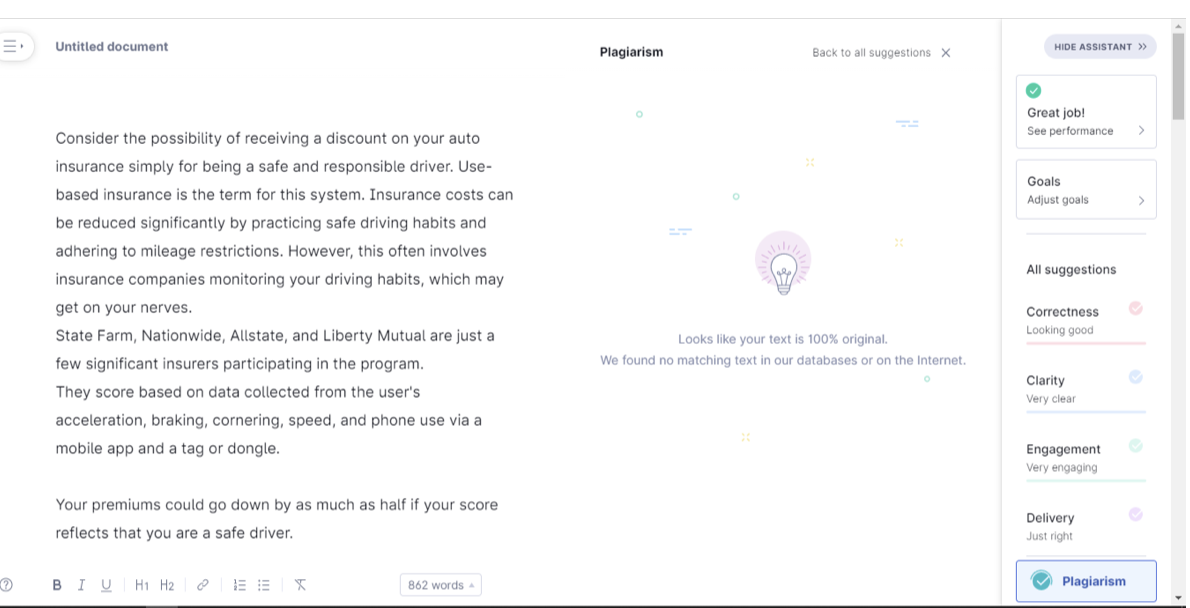Create a bulleted list
The width and height of the screenshot is (1190, 608).
264,585
